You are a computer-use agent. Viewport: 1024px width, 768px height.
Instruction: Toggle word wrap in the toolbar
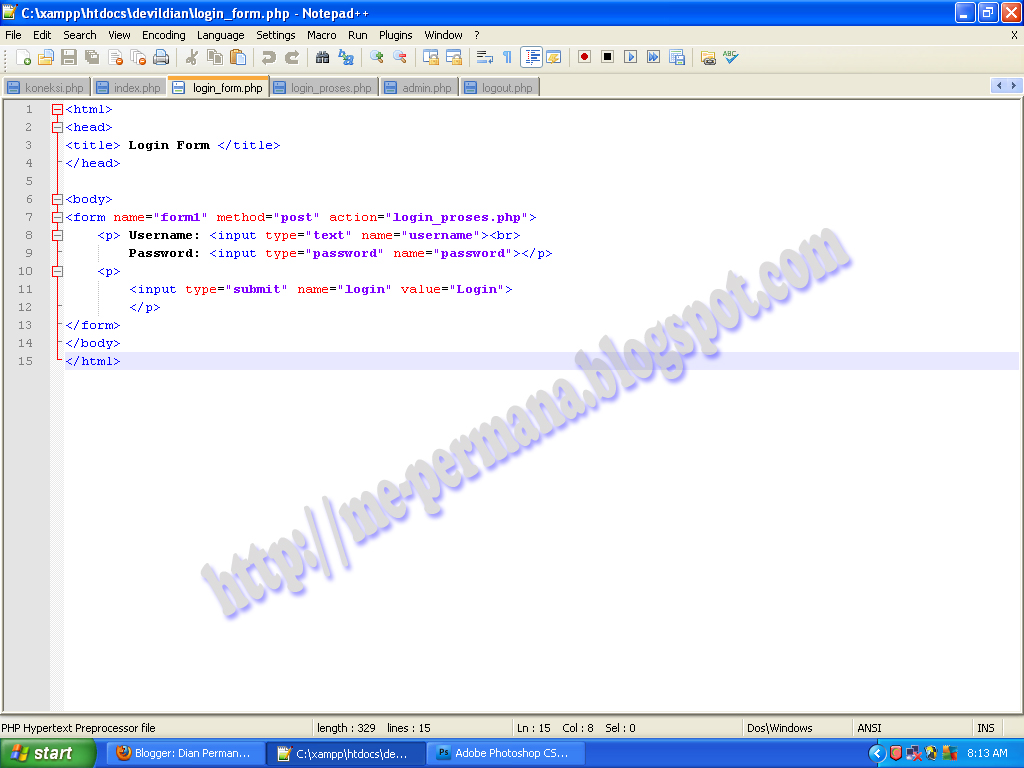pyautogui.click(x=484, y=57)
